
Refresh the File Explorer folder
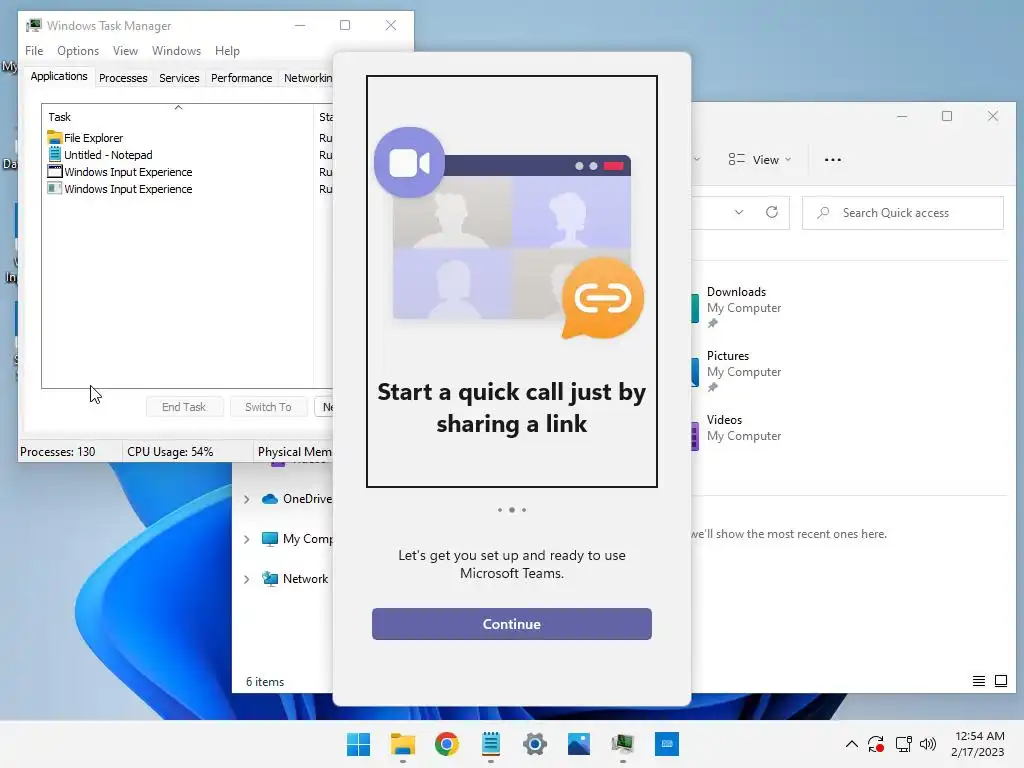pos(772,213)
